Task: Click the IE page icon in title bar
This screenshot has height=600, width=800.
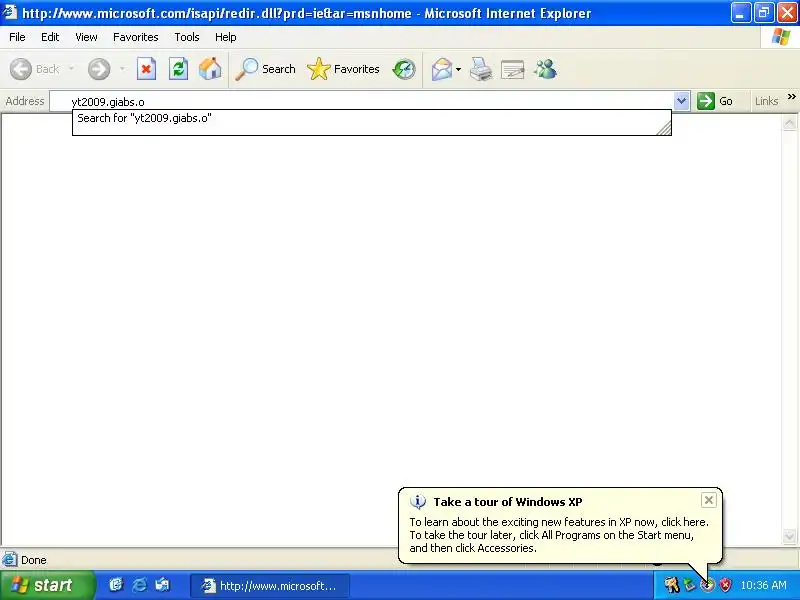Action: click(x=10, y=12)
